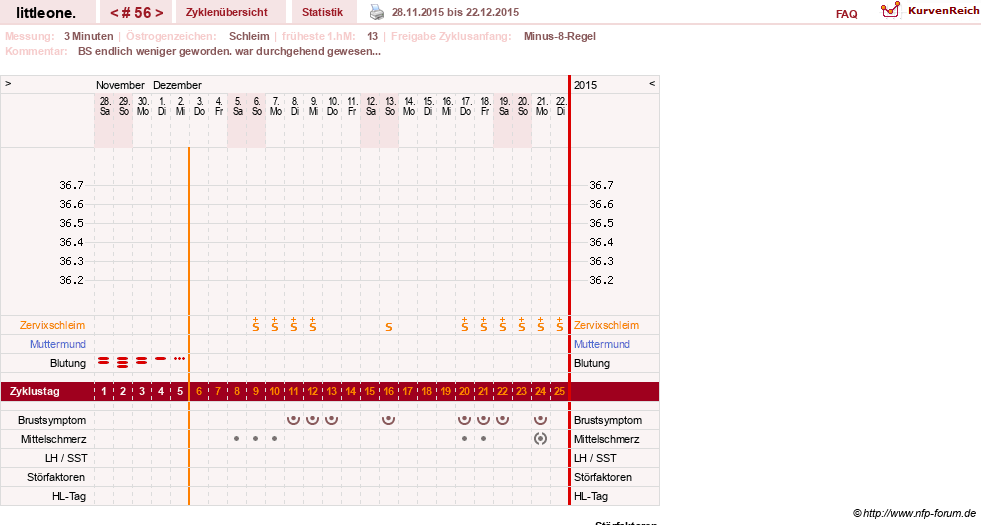Image resolution: width=981 pixels, height=525 pixels.
Task: Open the Zyklenübersicht tab
Action: pyautogui.click(x=226, y=12)
